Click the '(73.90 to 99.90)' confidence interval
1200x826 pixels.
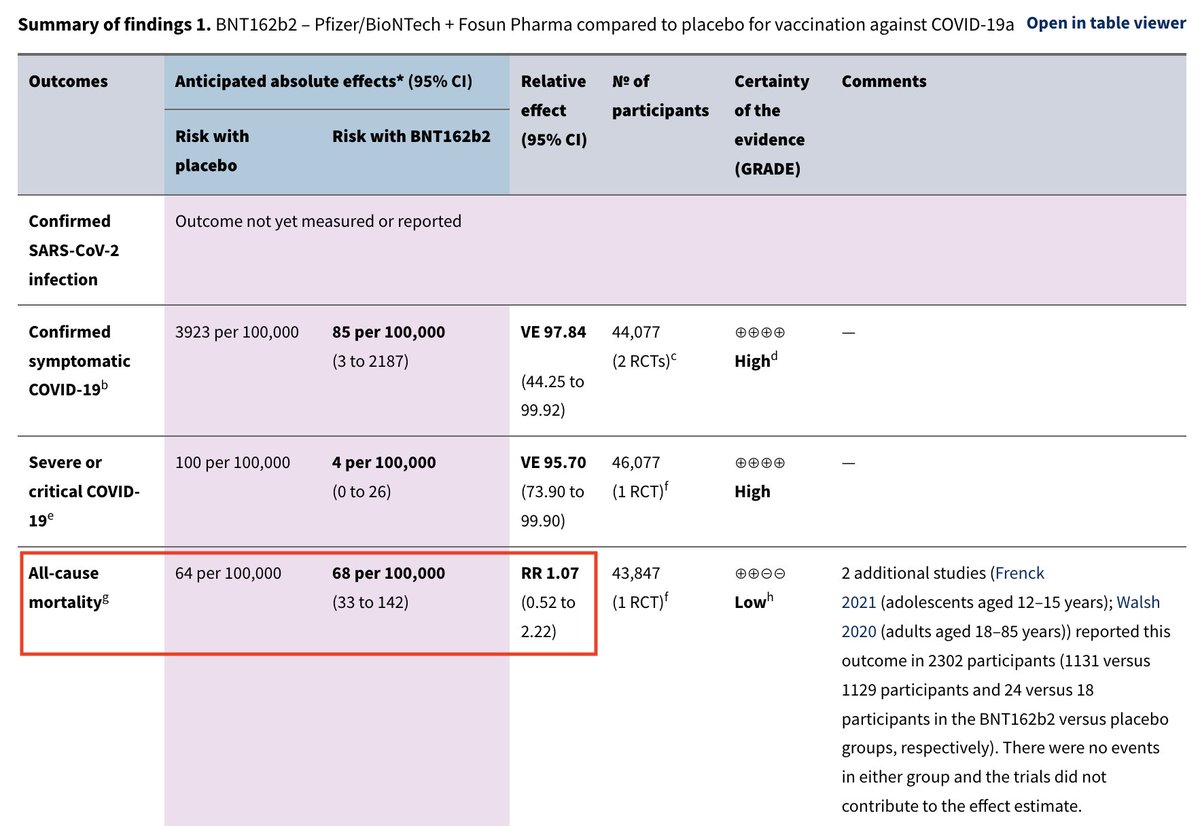(555, 506)
